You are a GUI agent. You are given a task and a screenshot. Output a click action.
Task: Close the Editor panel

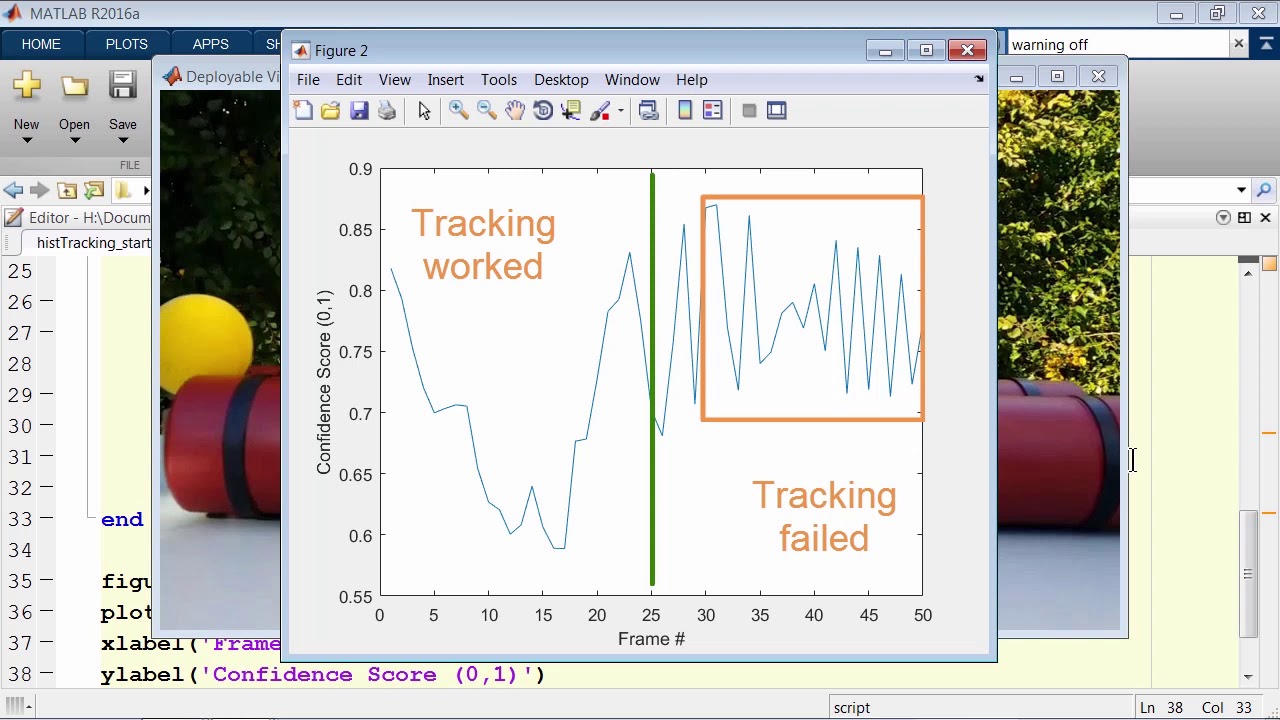pyautogui.click(x=1265, y=218)
